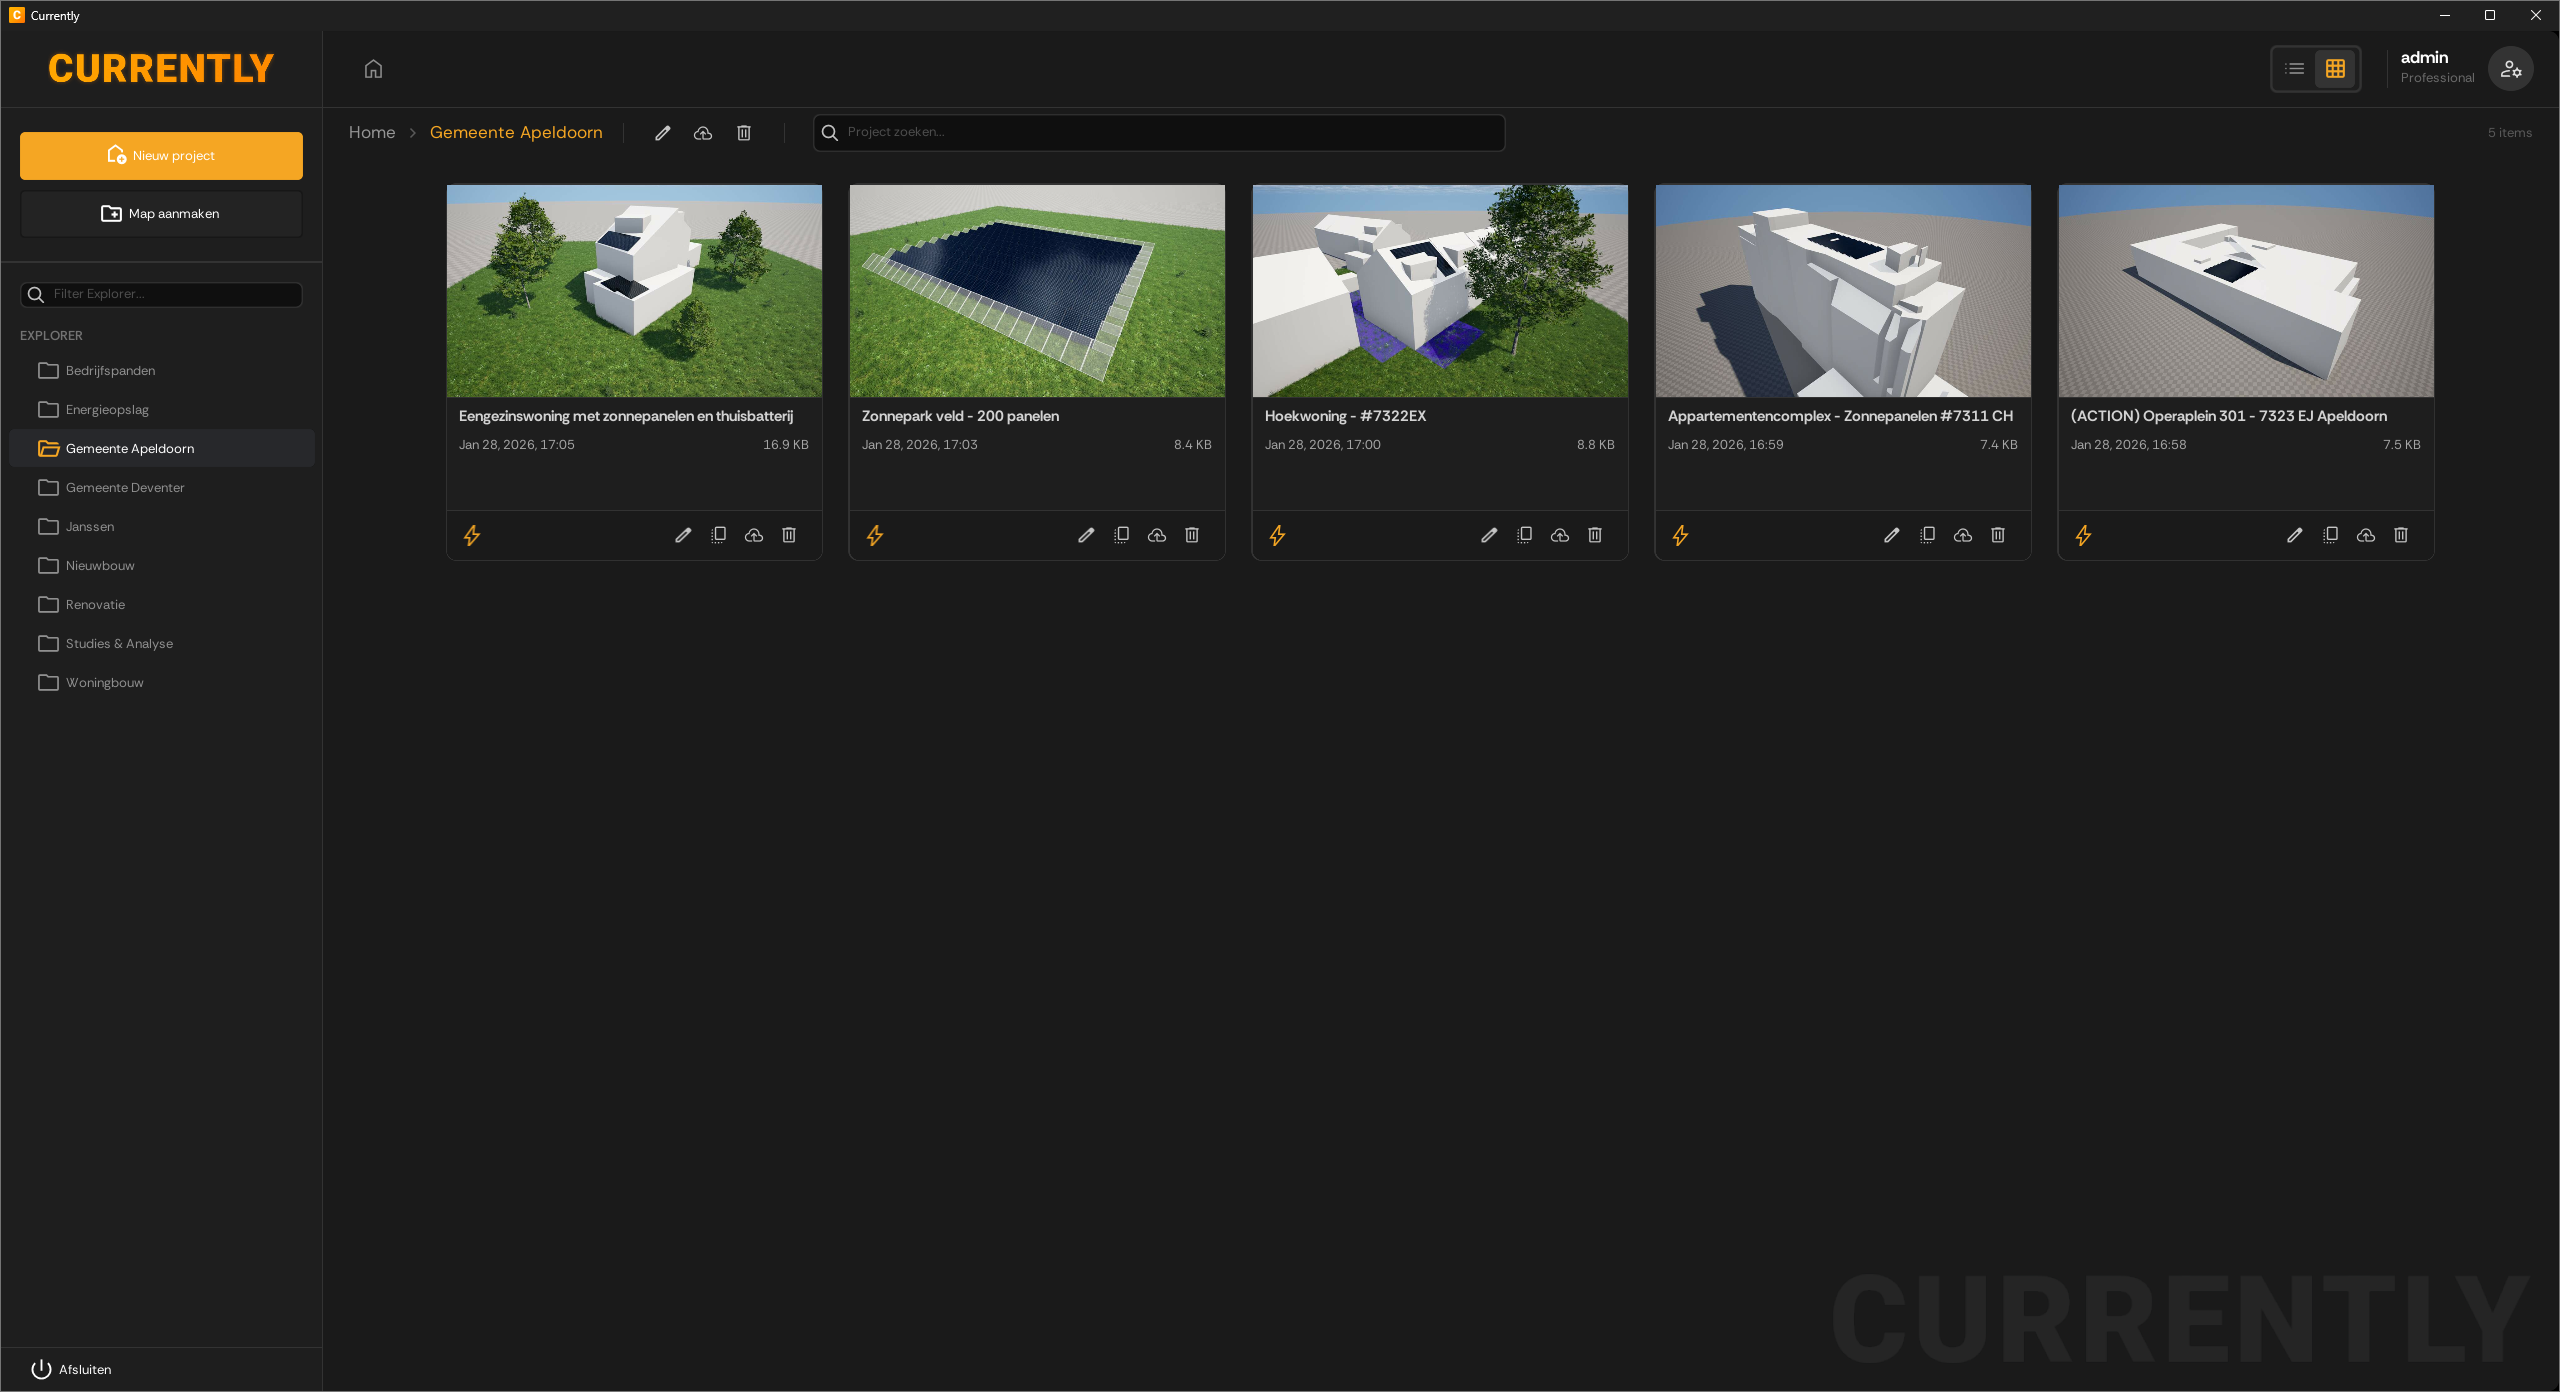Screen dimensions: 2560x1392
Task: Open the Gemeente Apeldoorn breadcrumb
Action: click(x=516, y=132)
